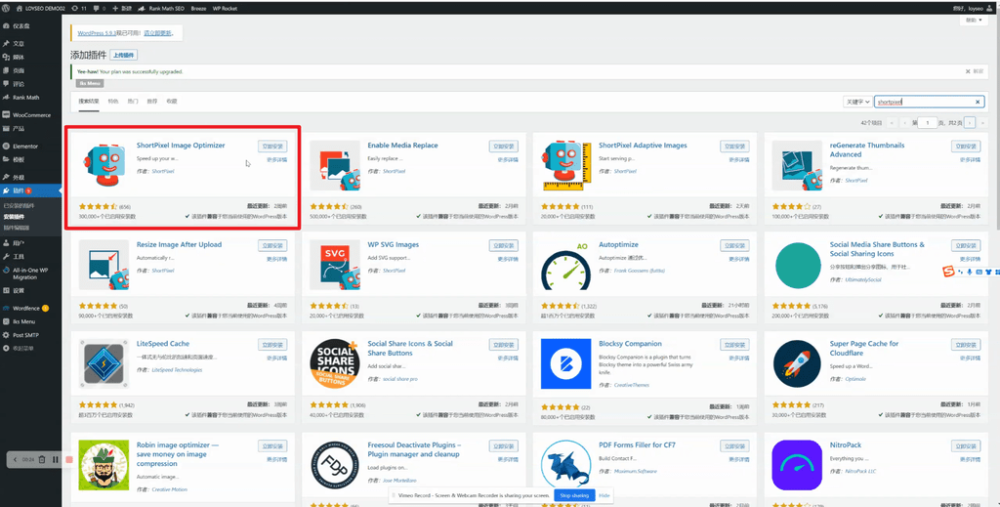Screen dimensions: 1000x507
Task: Open the LiteSpeed Cache title link
Action: [x=163, y=344]
